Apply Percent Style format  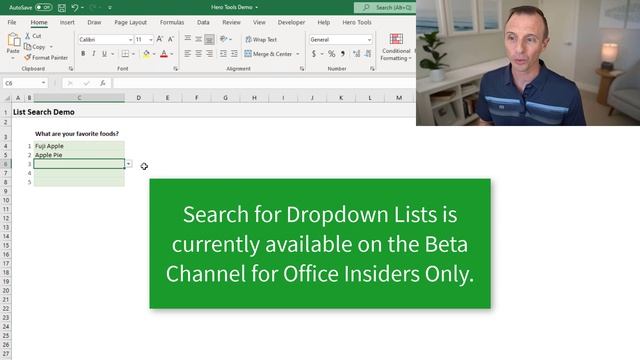(x=331, y=53)
